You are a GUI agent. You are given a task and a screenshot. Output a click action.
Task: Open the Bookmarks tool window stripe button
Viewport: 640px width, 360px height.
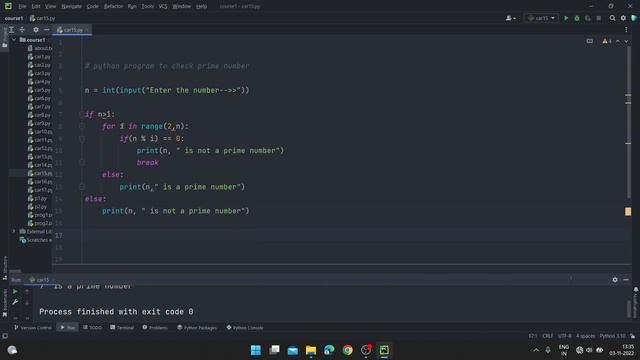pyautogui.click(x=4, y=303)
